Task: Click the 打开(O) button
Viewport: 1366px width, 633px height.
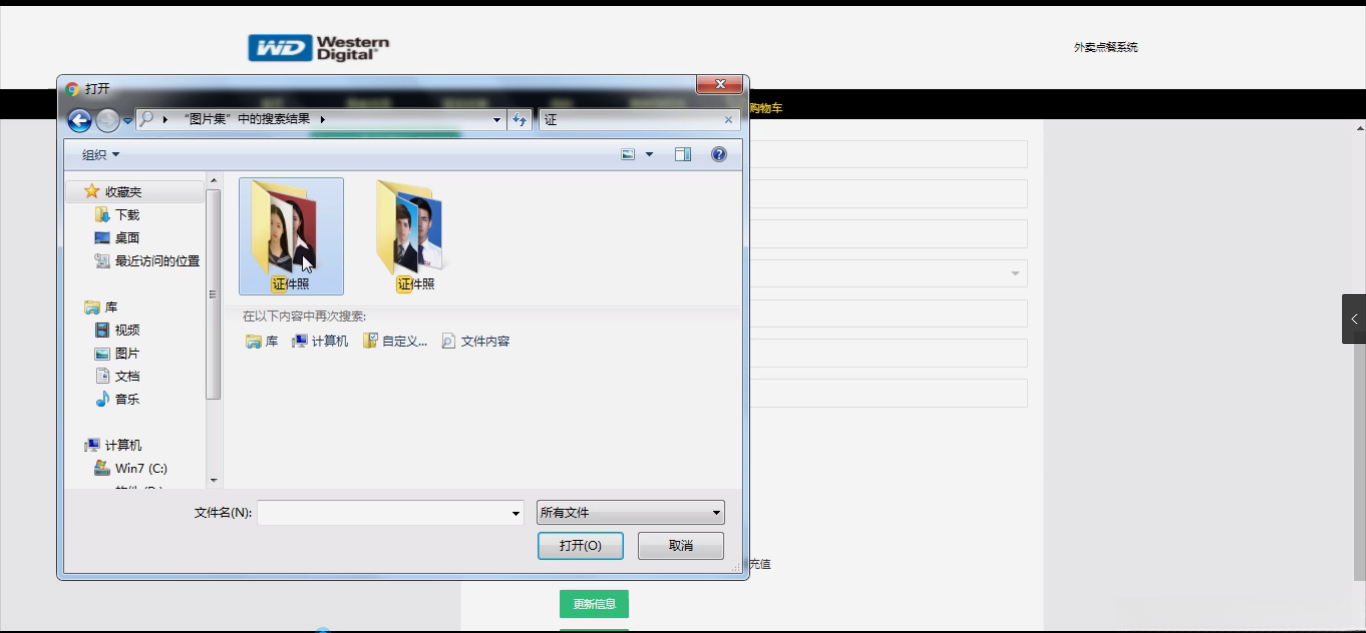Action: [580, 546]
